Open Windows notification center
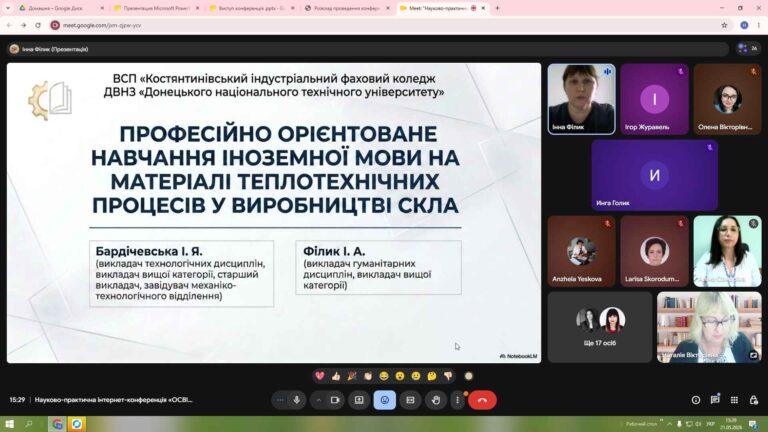This screenshot has width=768, height=432. pos(754,424)
